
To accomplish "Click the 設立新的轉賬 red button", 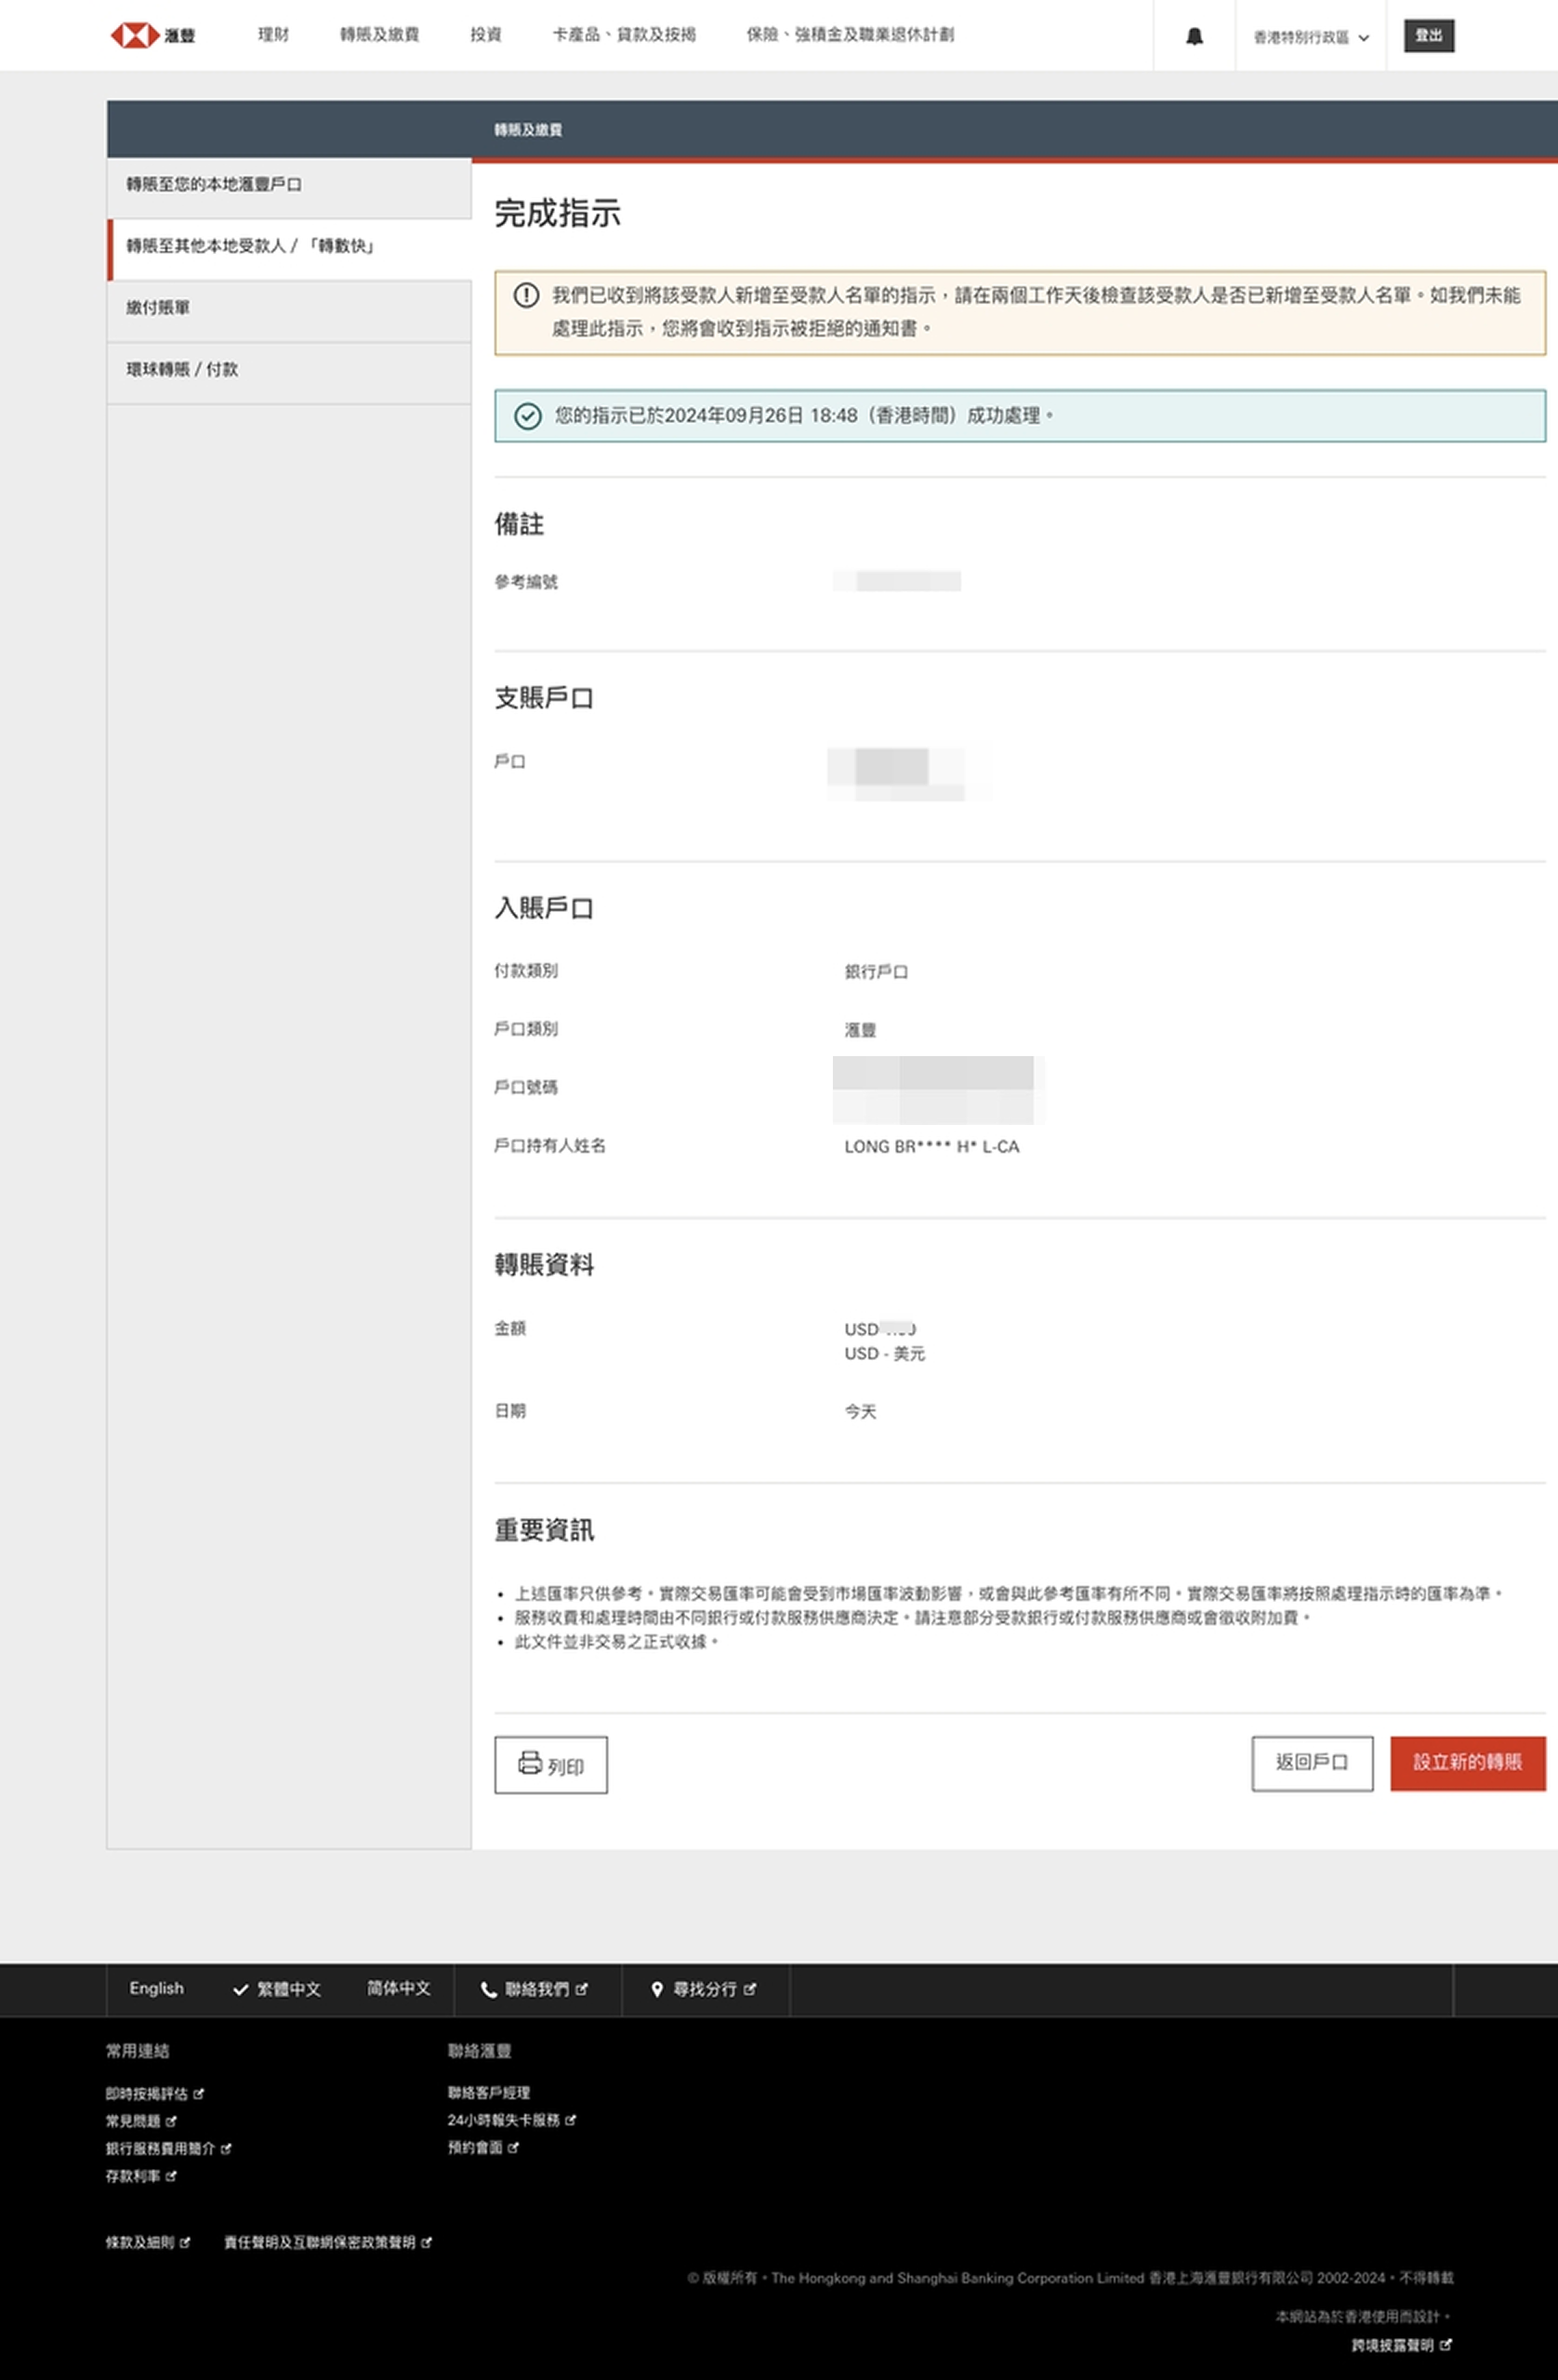I will (1467, 1763).
